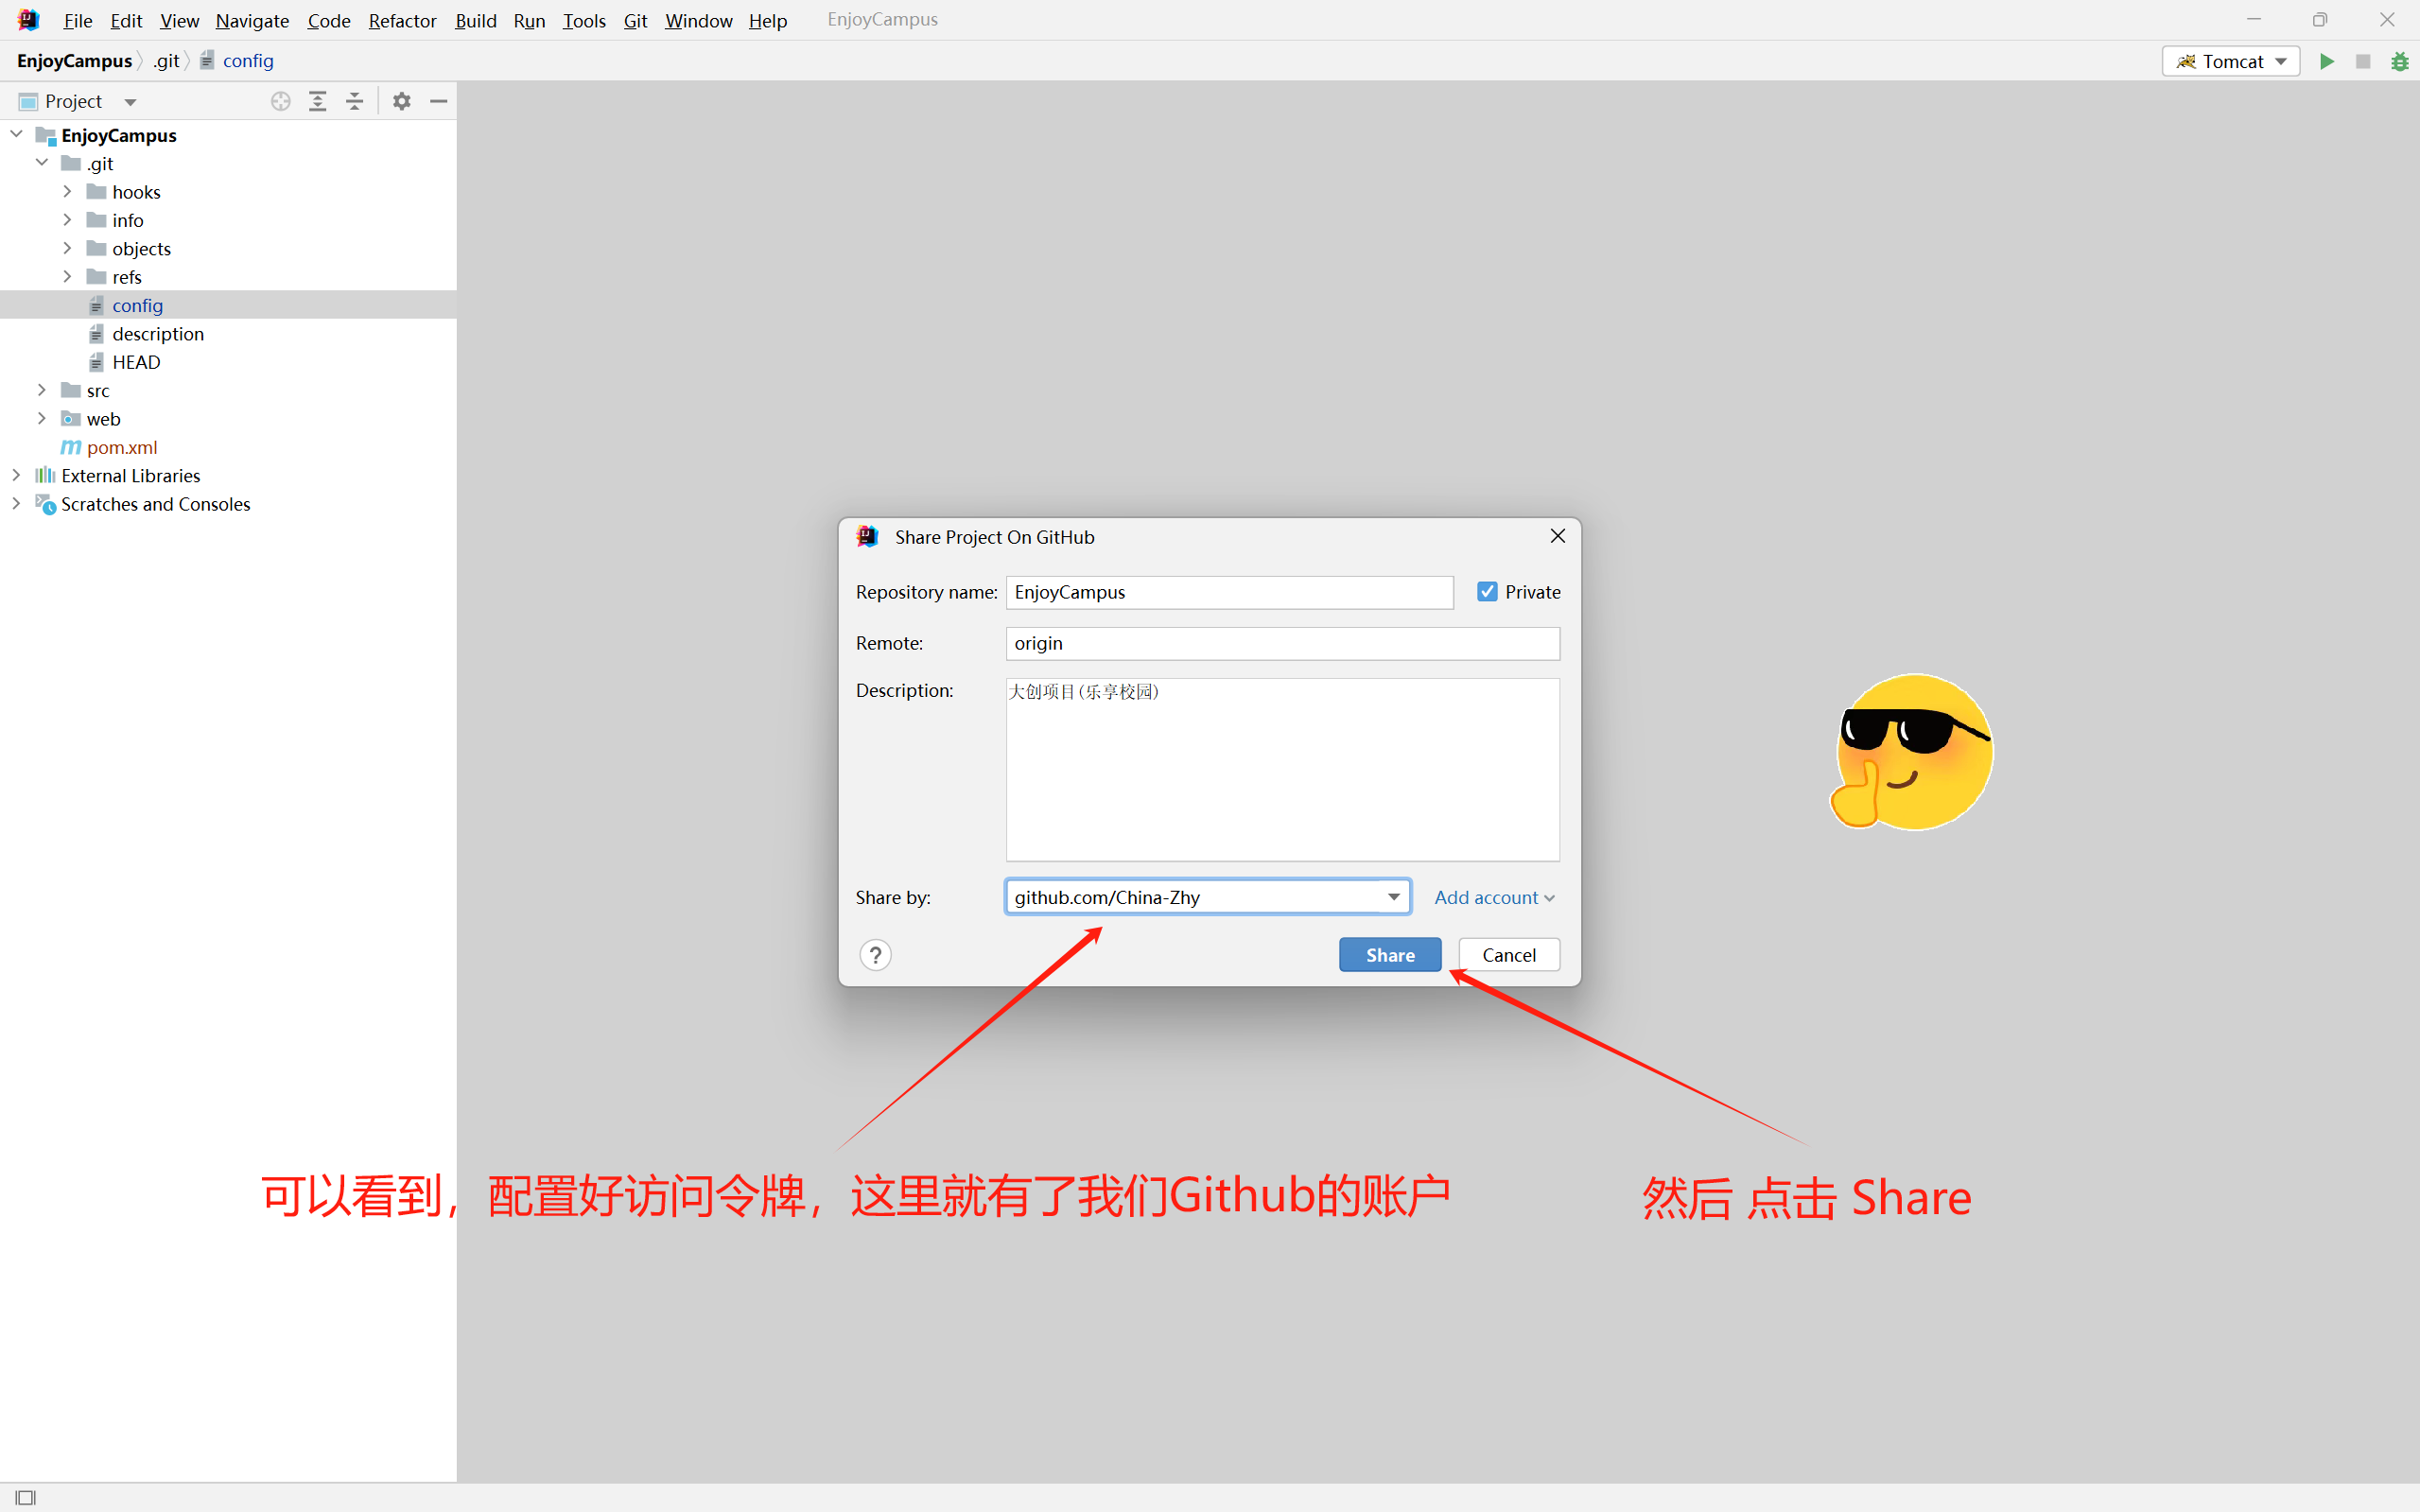Click the Select Opened File target icon

coord(281,101)
